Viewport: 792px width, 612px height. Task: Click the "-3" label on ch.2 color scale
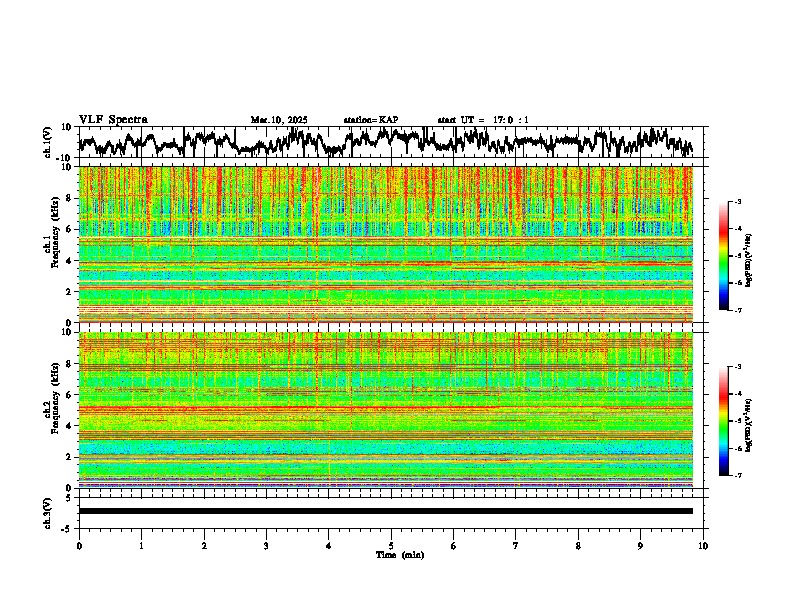pyautogui.click(x=738, y=367)
